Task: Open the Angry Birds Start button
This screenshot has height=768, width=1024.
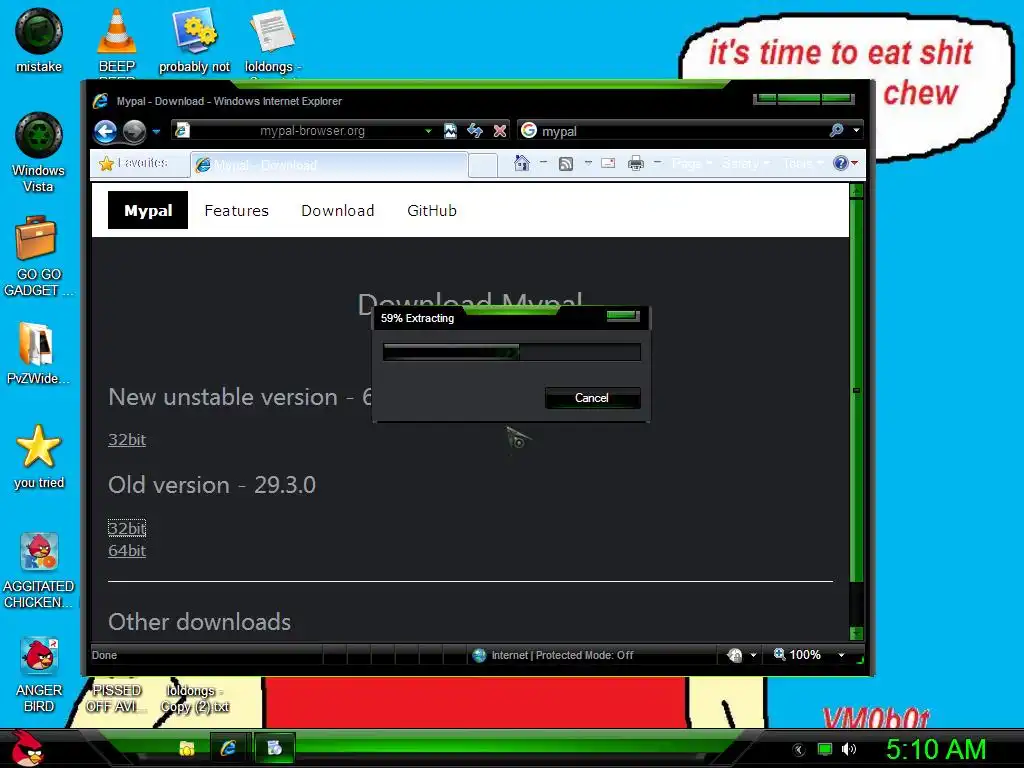Action: click(x=27, y=748)
